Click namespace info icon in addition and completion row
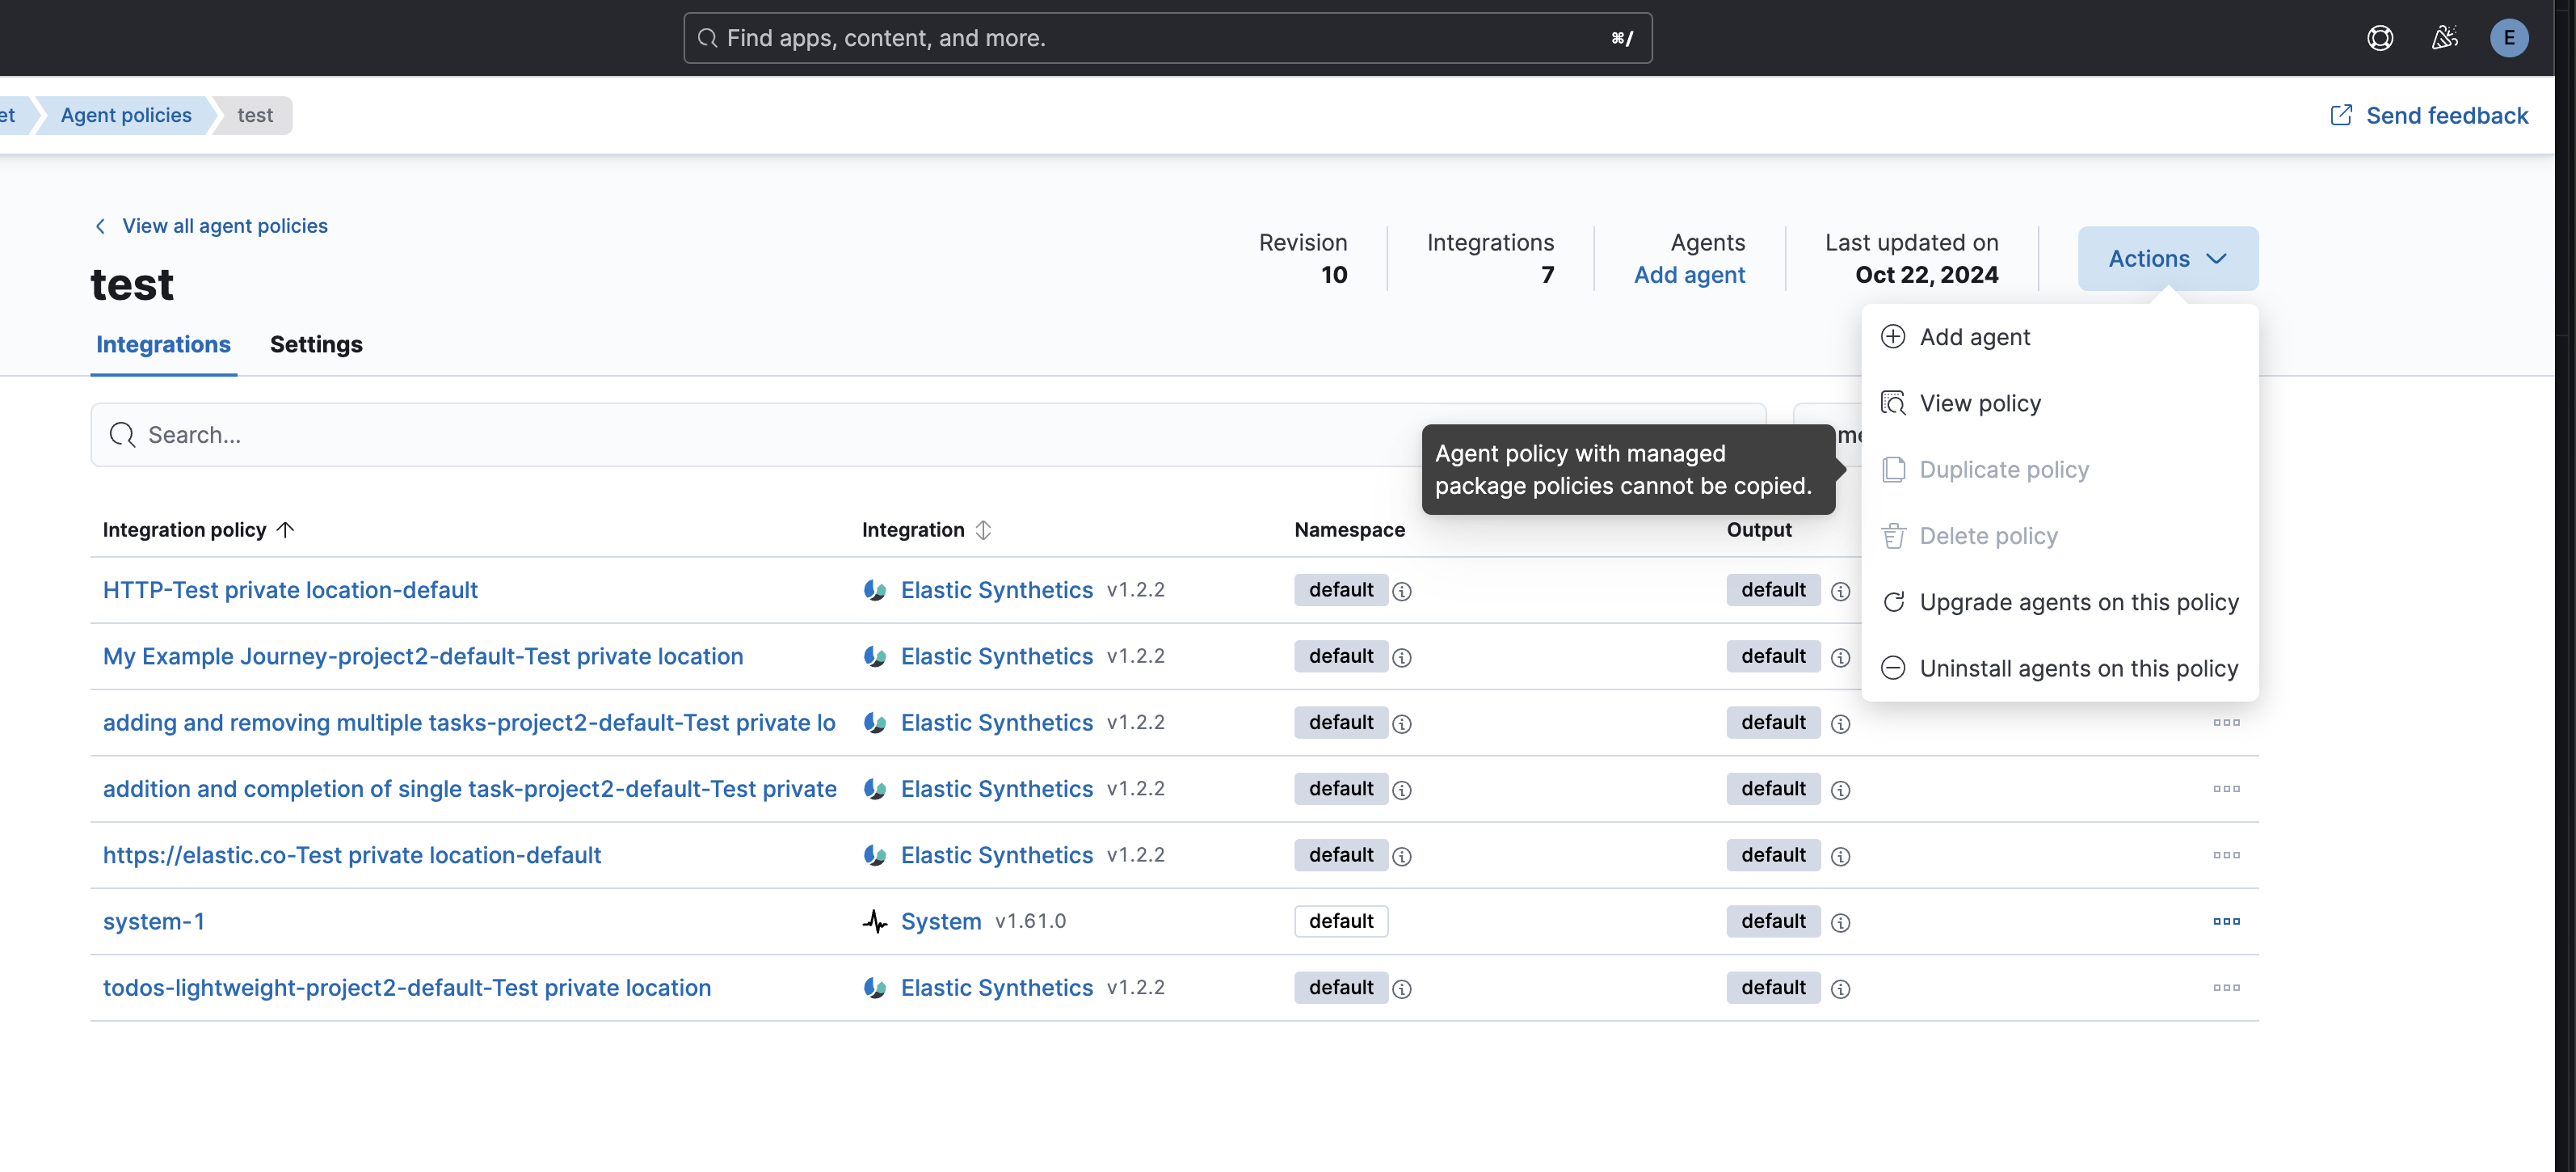Image resolution: width=2576 pixels, height=1172 pixels. coord(1402,790)
